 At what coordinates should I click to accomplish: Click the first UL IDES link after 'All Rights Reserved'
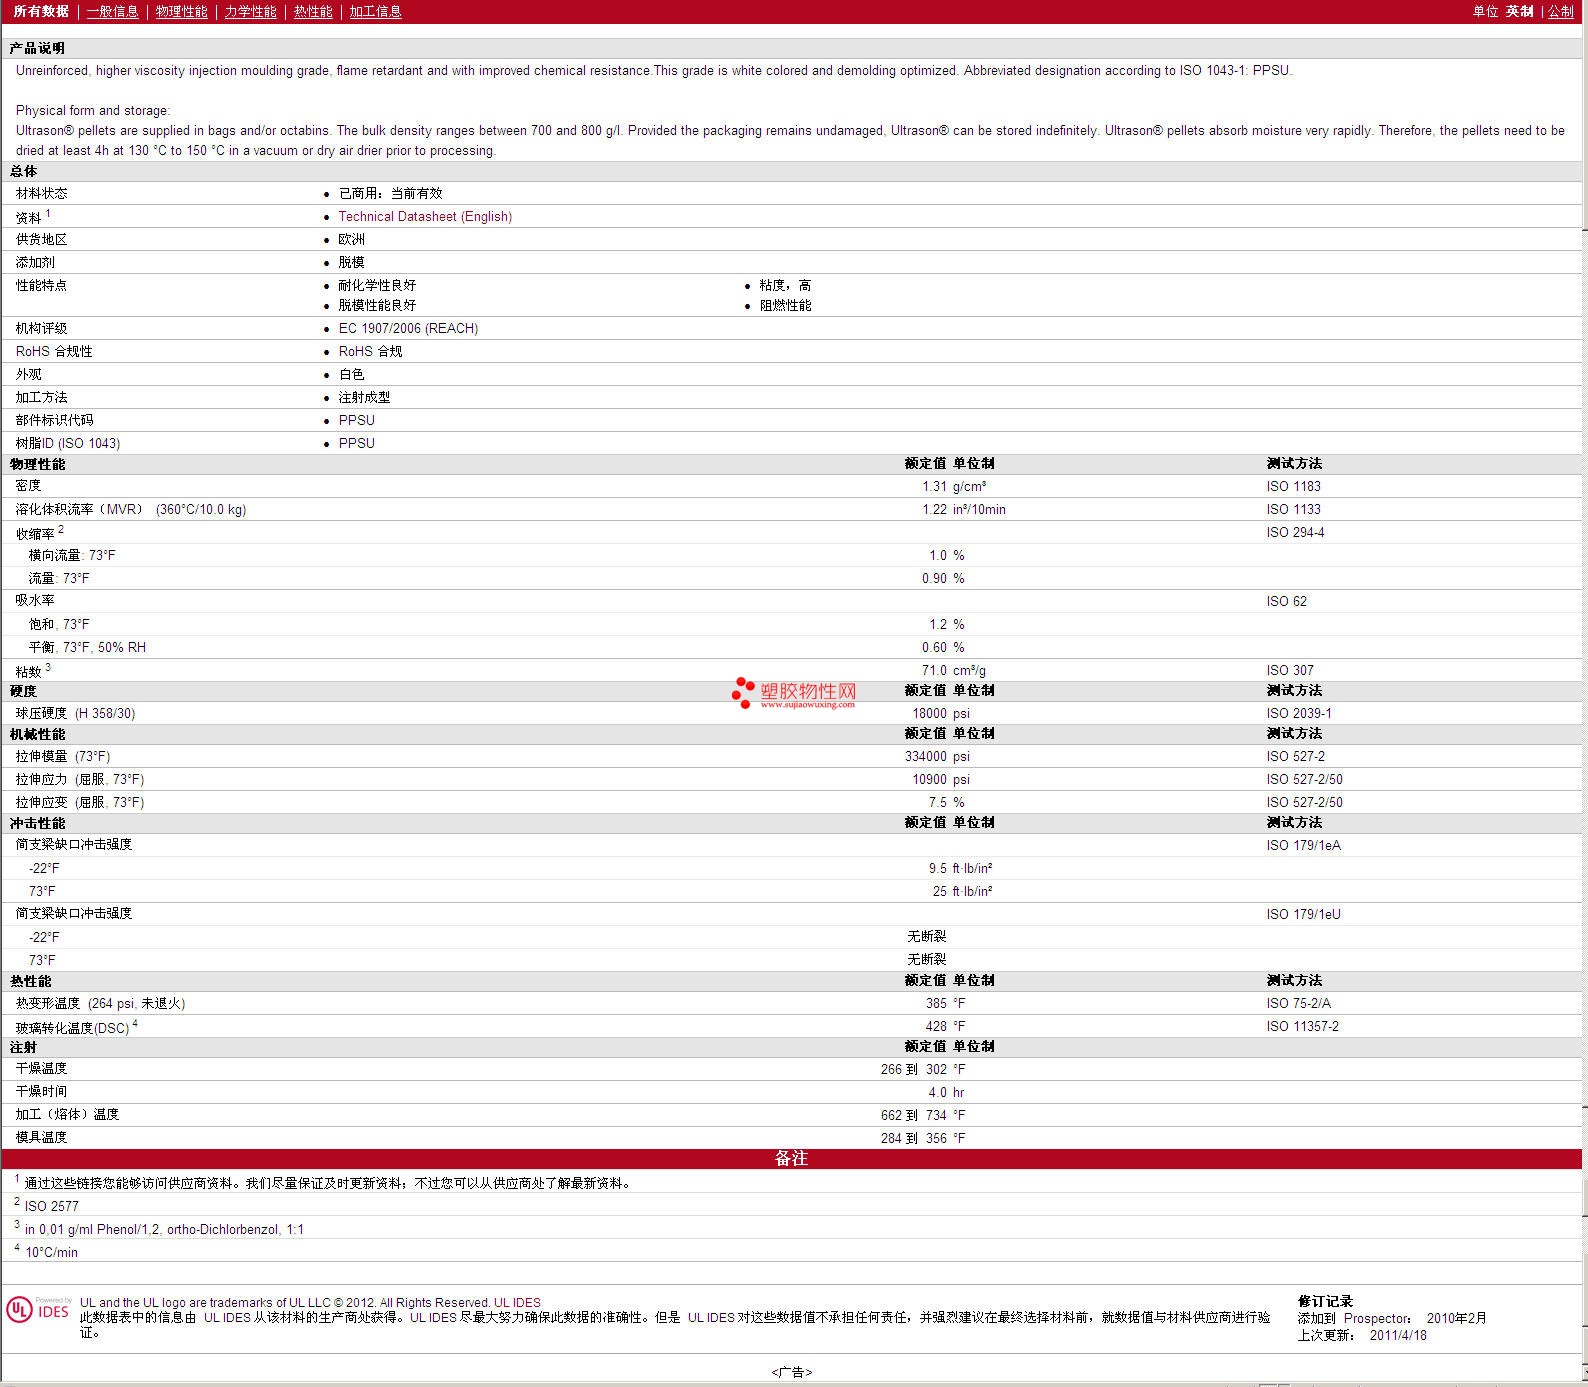click(x=517, y=1302)
